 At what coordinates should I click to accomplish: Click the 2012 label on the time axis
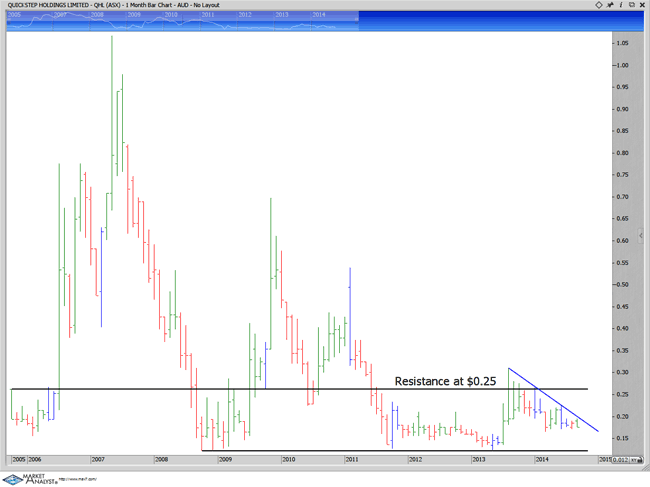point(415,459)
